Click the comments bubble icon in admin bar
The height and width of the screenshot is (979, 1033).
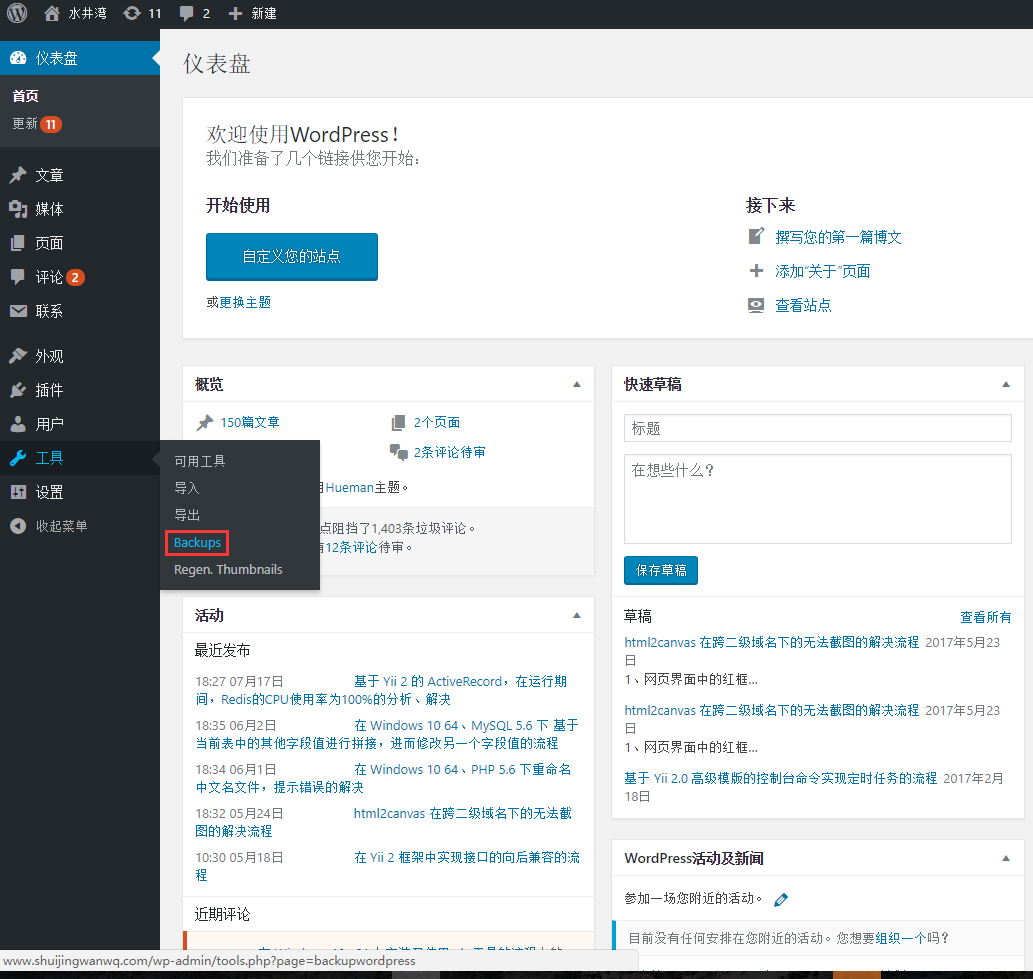(x=187, y=13)
